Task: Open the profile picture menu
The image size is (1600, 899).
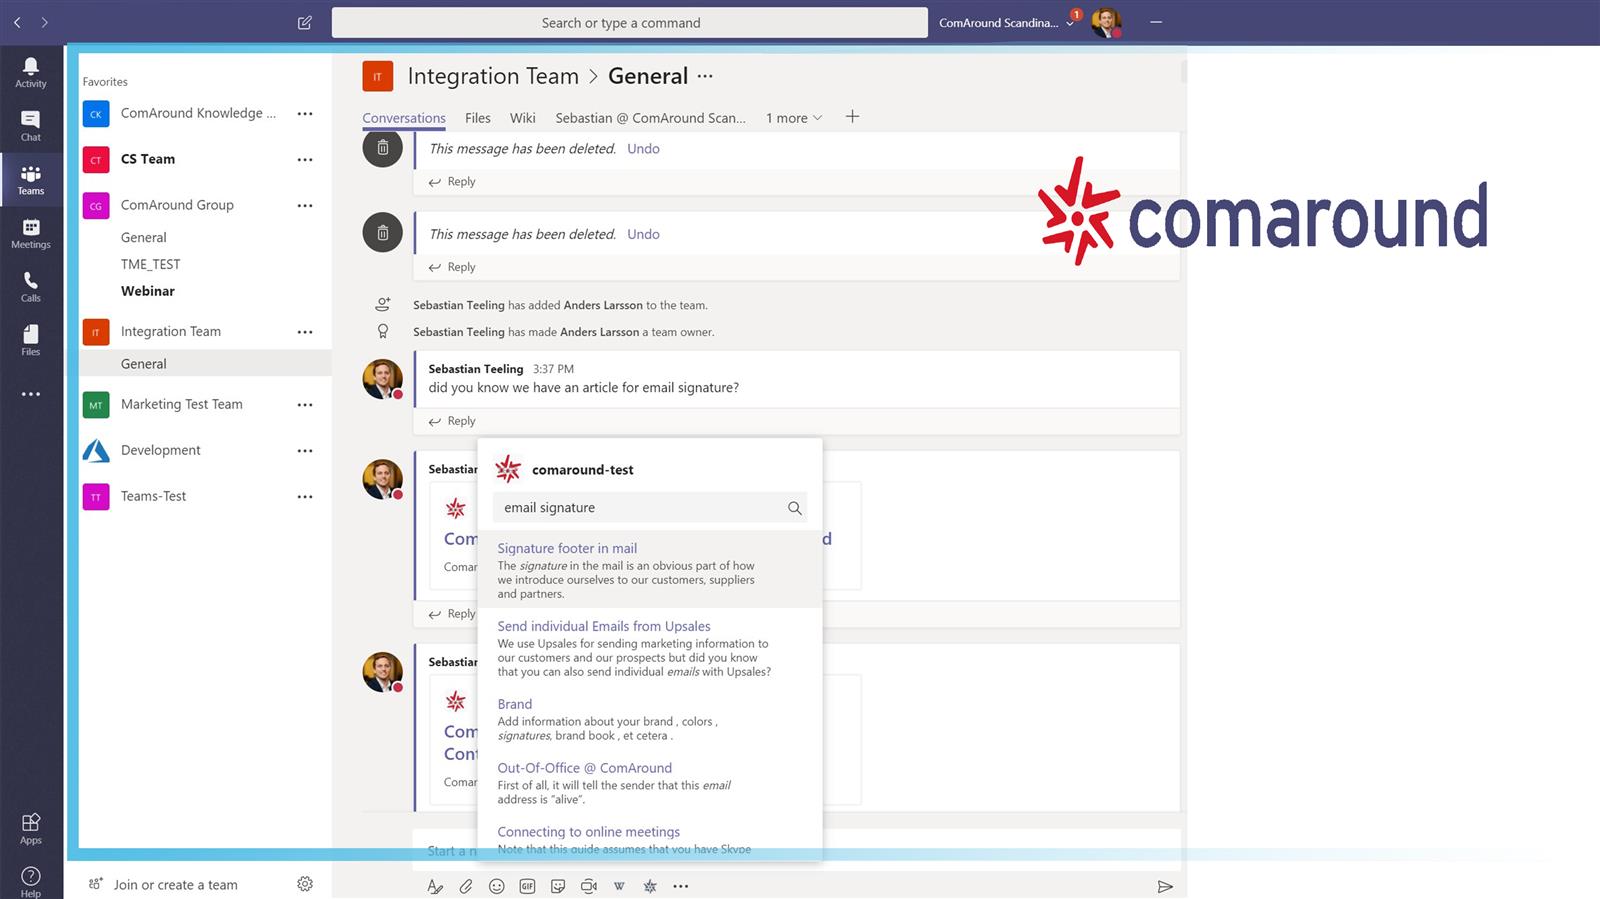Action: tap(1106, 22)
